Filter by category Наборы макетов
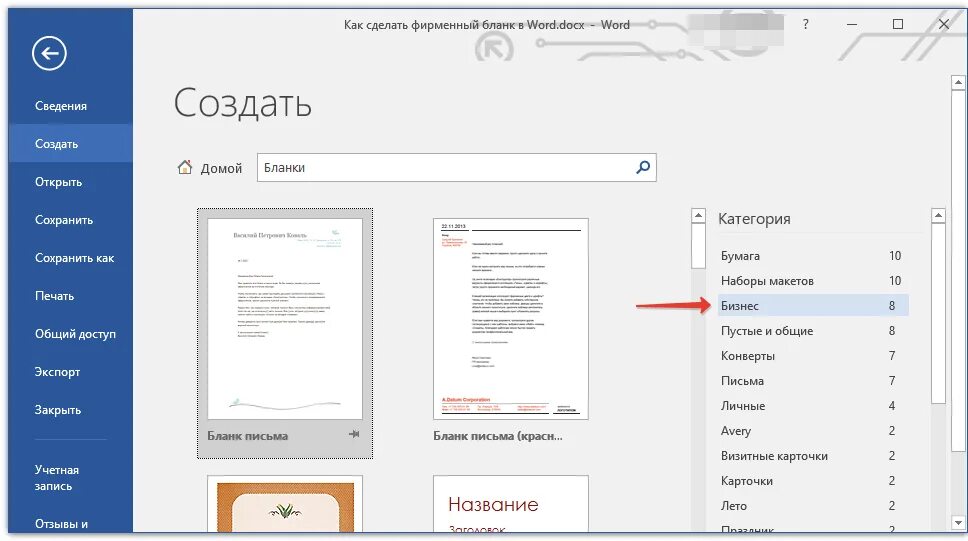 click(x=813, y=280)
